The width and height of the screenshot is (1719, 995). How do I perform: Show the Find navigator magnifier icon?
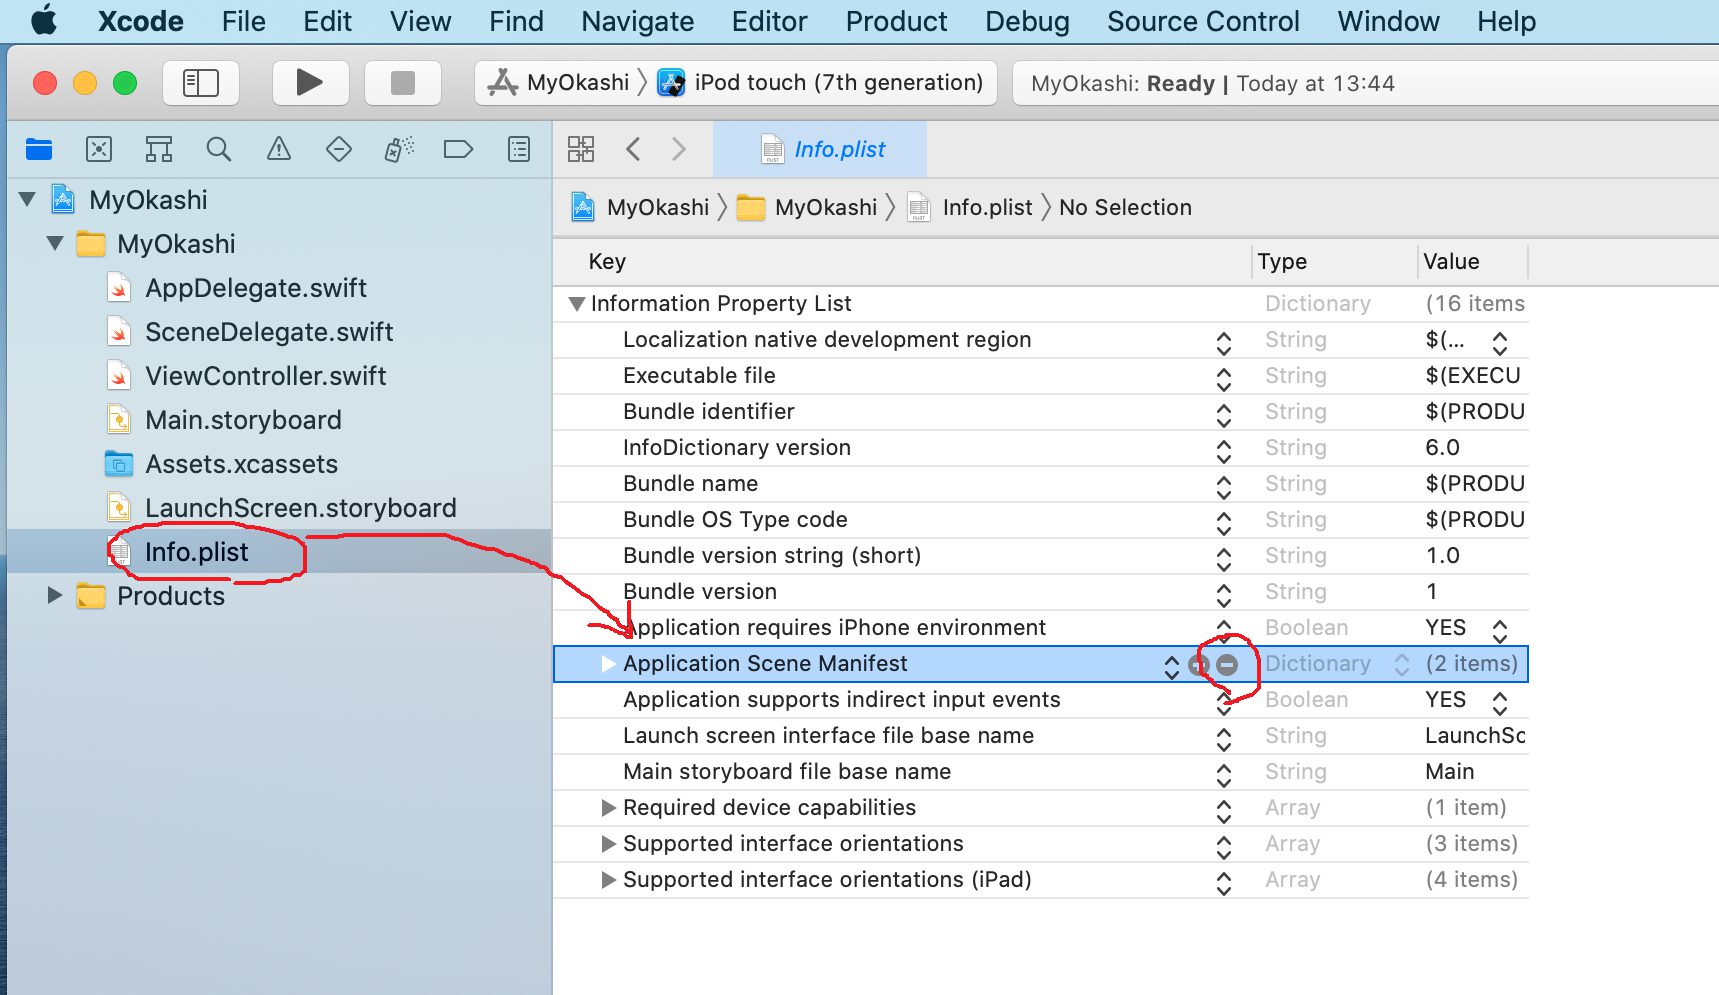(219, 149)
